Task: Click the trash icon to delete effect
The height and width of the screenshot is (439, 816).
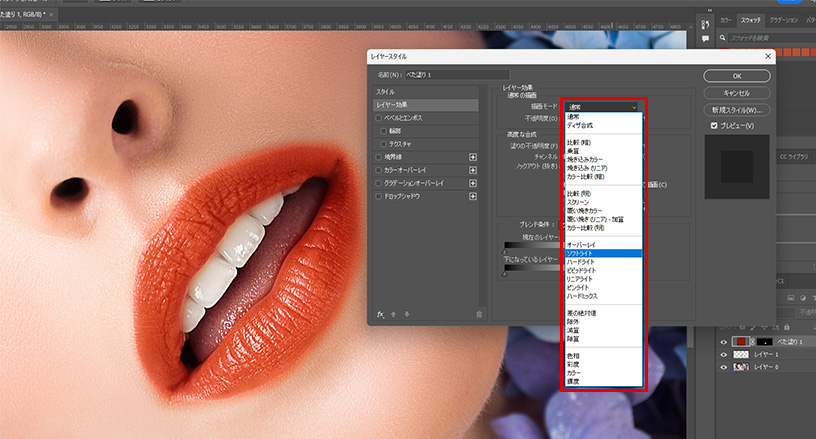Action: pos(479,314)
